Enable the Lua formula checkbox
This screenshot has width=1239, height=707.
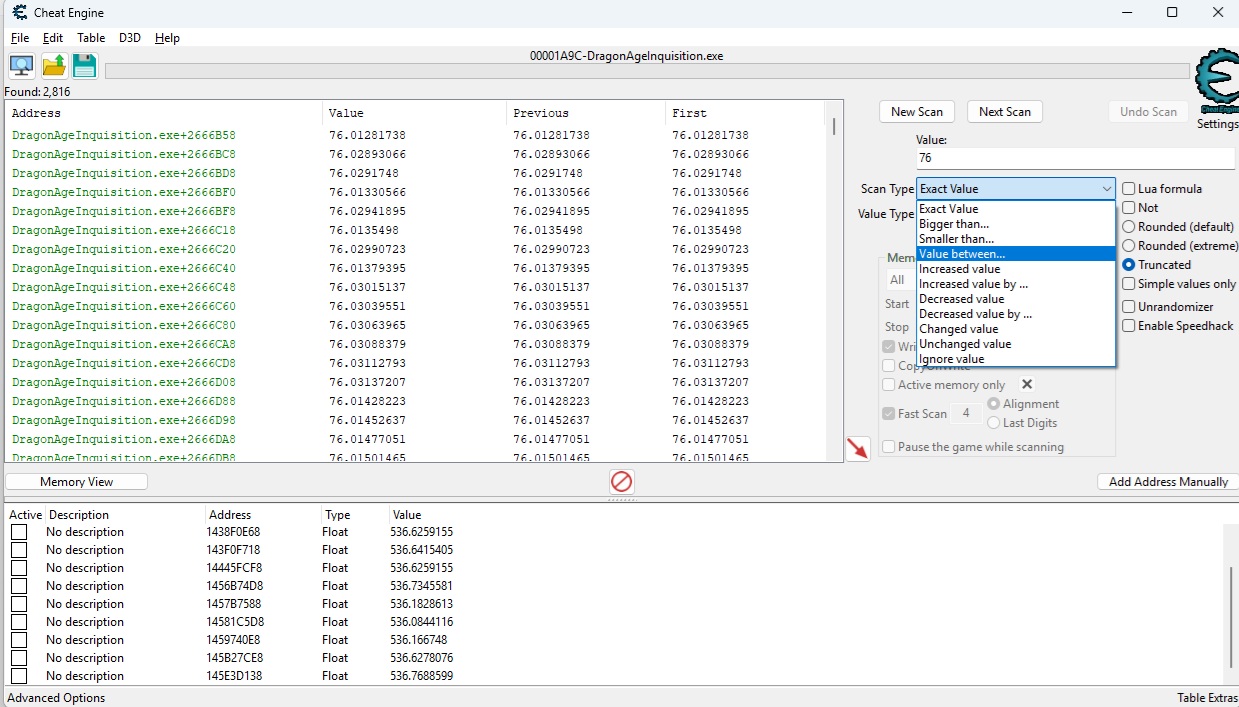[x=1129, y=189]
